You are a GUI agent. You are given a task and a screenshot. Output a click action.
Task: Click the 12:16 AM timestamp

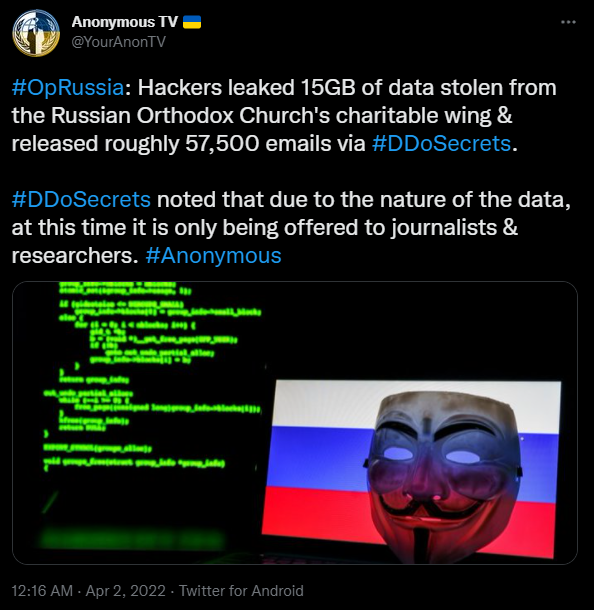42,591
